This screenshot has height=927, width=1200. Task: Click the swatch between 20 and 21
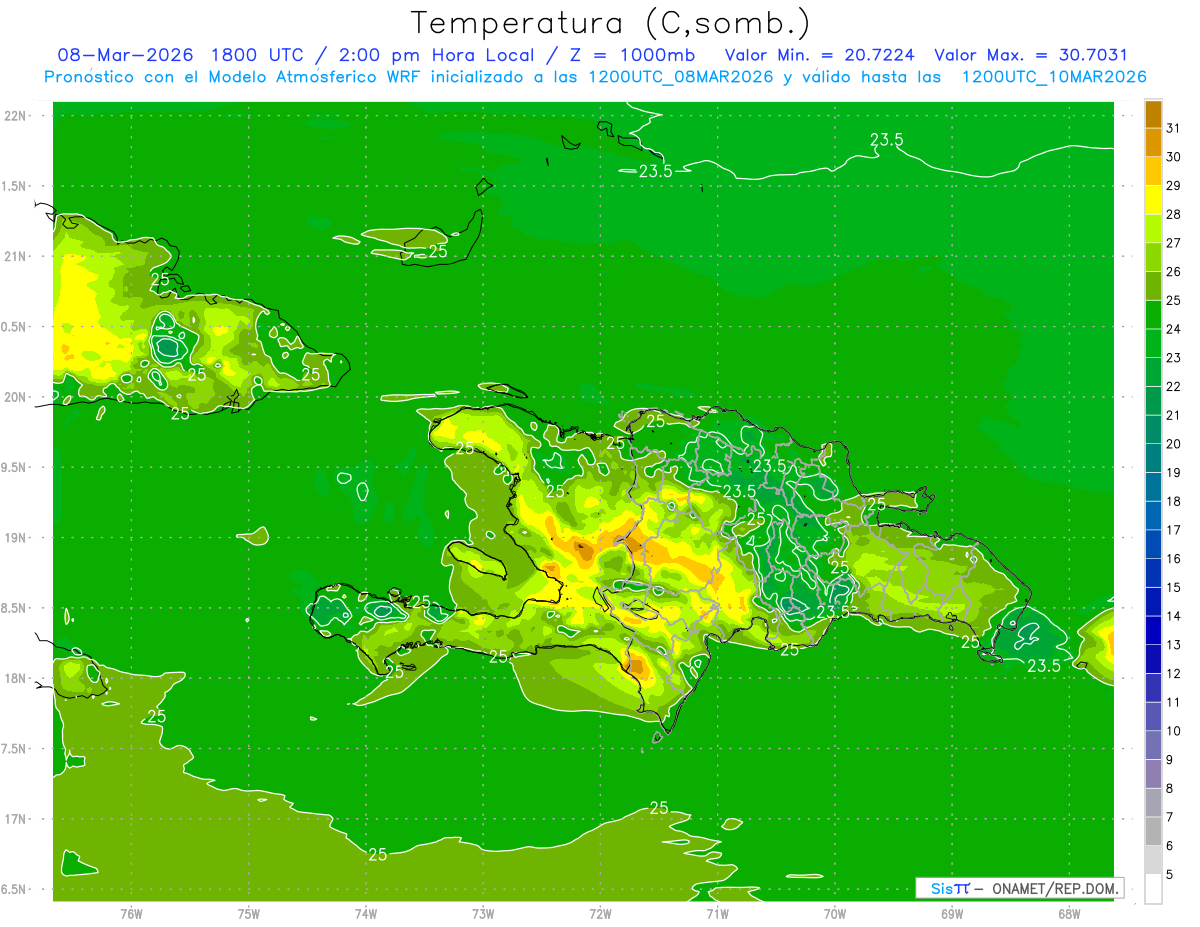click(1153, 430)
